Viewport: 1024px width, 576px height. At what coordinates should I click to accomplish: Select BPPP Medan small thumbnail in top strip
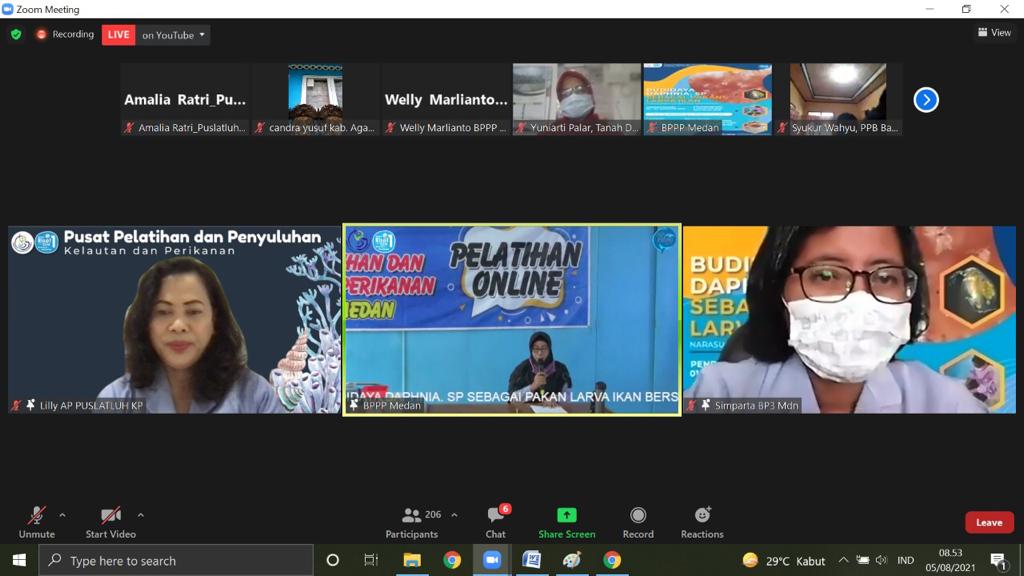(707, 99)
